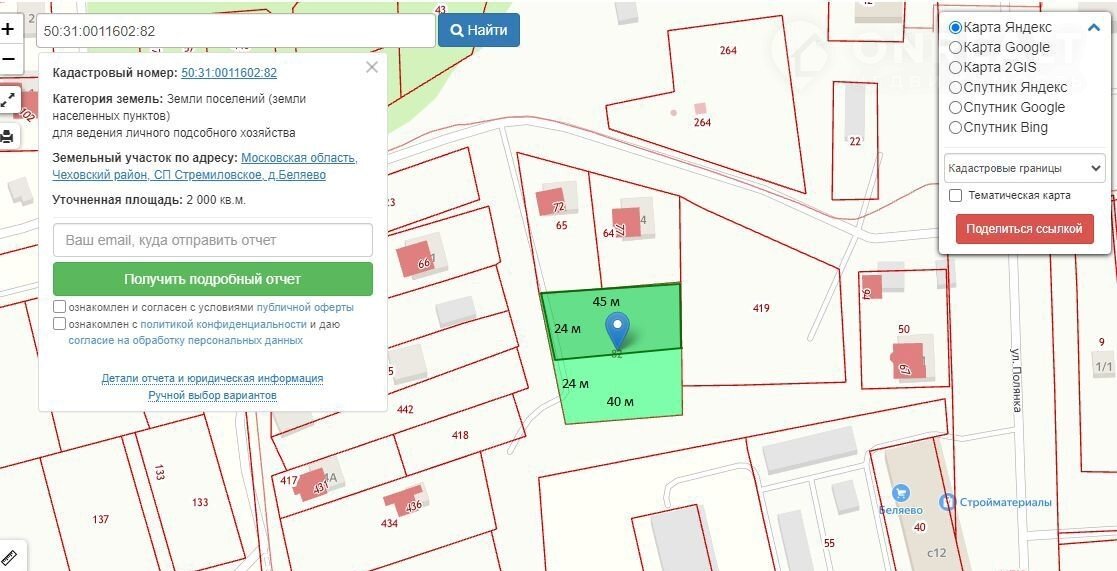1117x571 pixels.
Task: Click the Стройматериалы store marker
Action: [947, 502]
